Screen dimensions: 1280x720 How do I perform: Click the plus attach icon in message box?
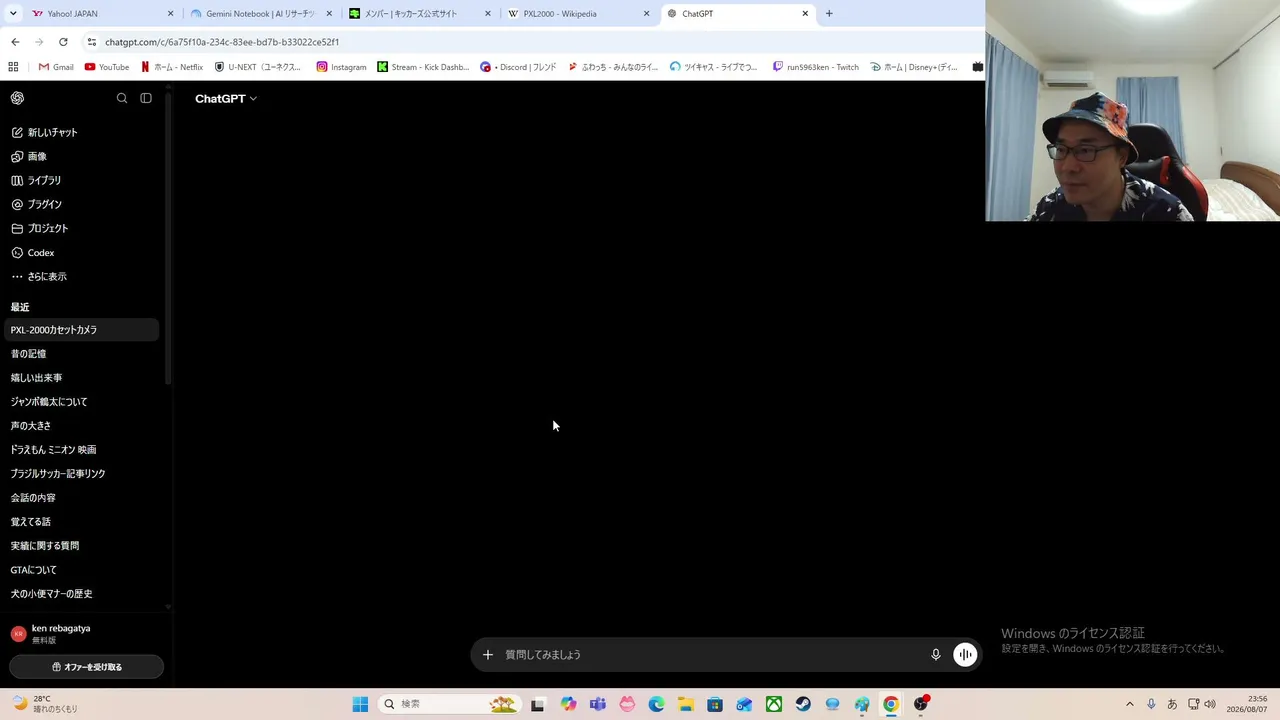[x=488, y=655]
